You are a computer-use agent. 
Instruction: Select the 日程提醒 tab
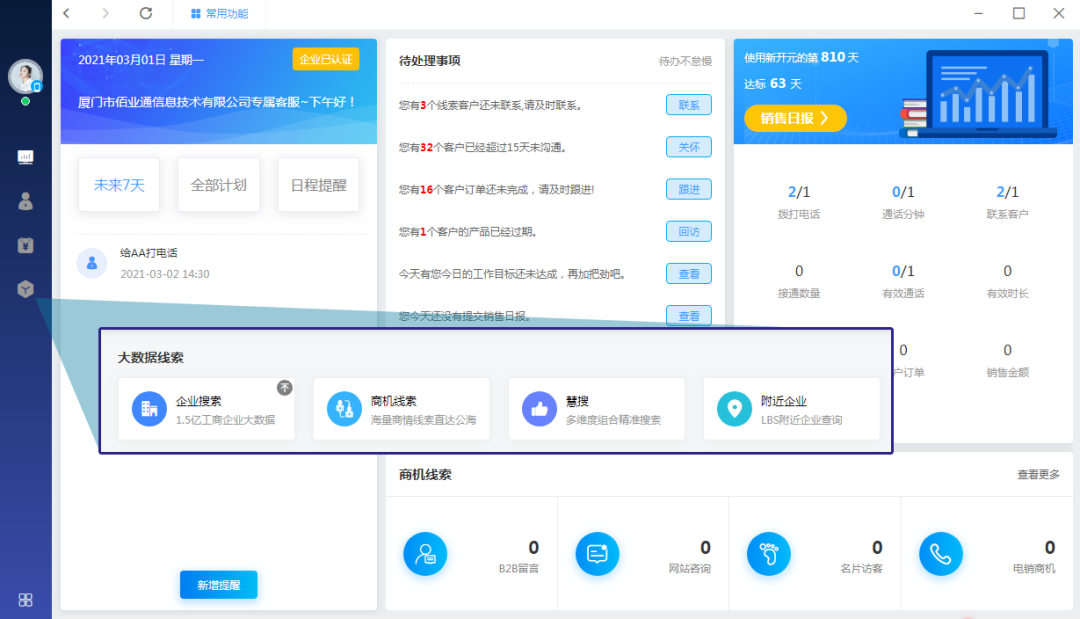click(318, 185)
